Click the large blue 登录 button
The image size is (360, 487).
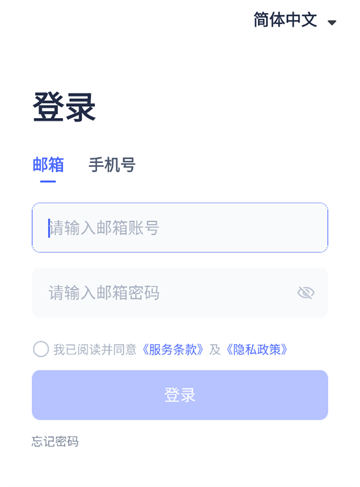pos(180,395)
